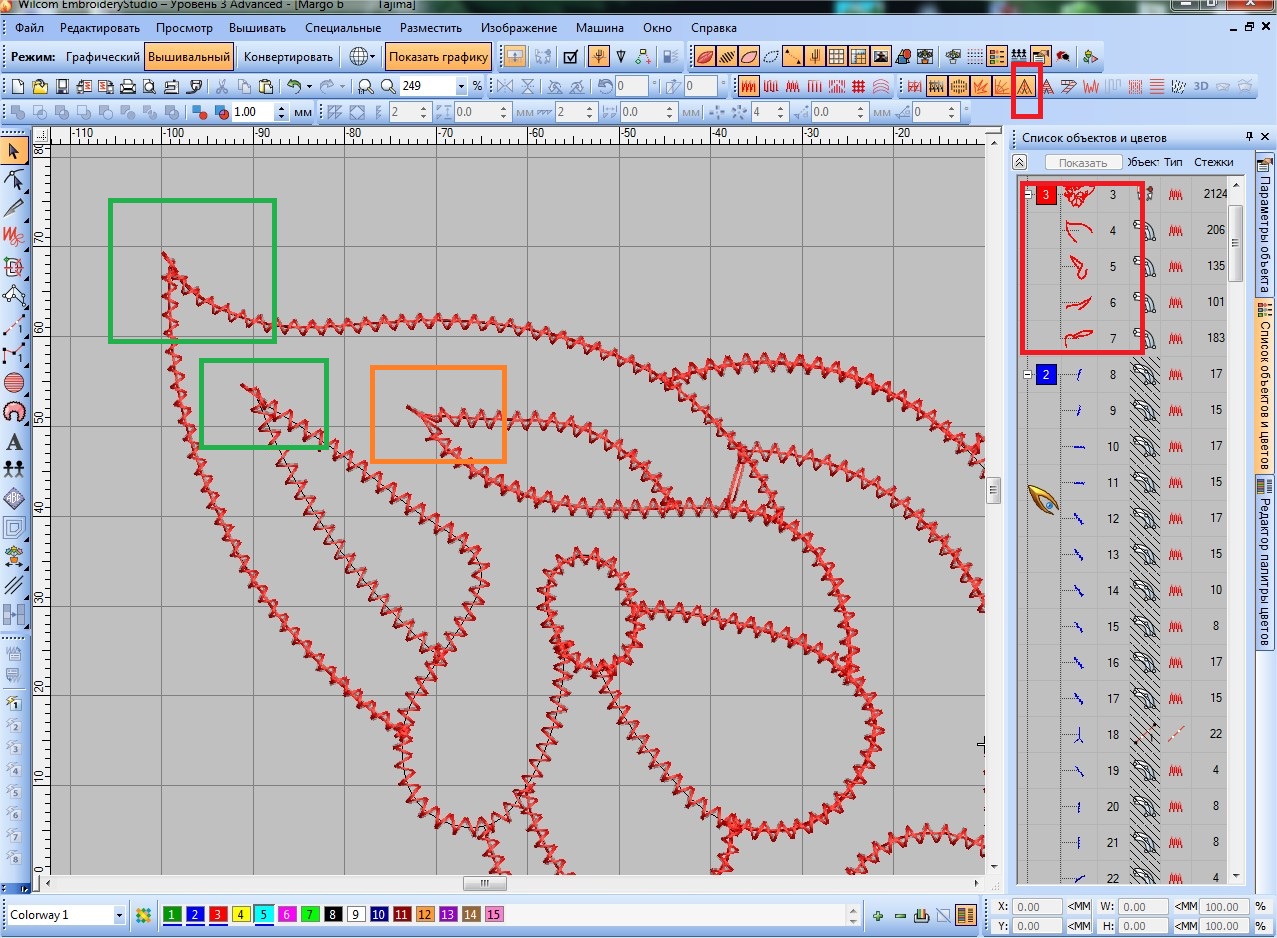1277x938 pixels.
Task: Click the 3D stitch effect icon
Action: coord(1201,87)
